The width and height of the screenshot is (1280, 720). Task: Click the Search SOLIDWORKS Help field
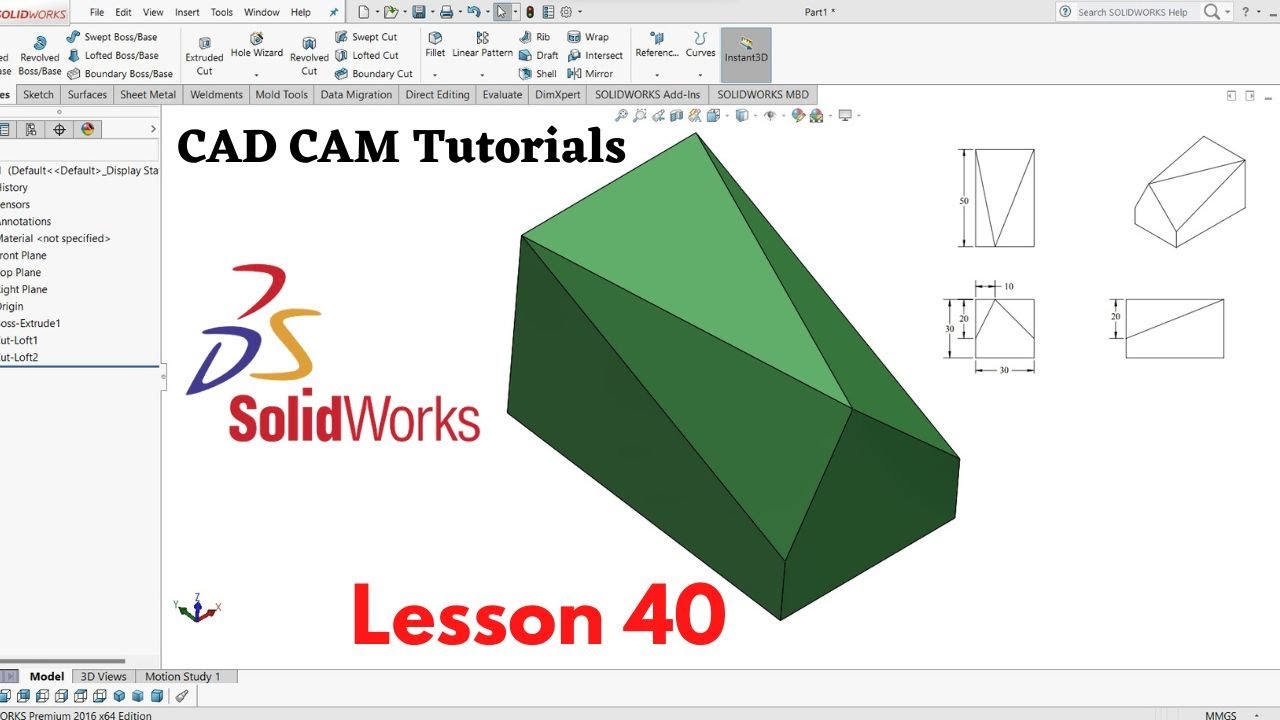tap(1138, 12)
